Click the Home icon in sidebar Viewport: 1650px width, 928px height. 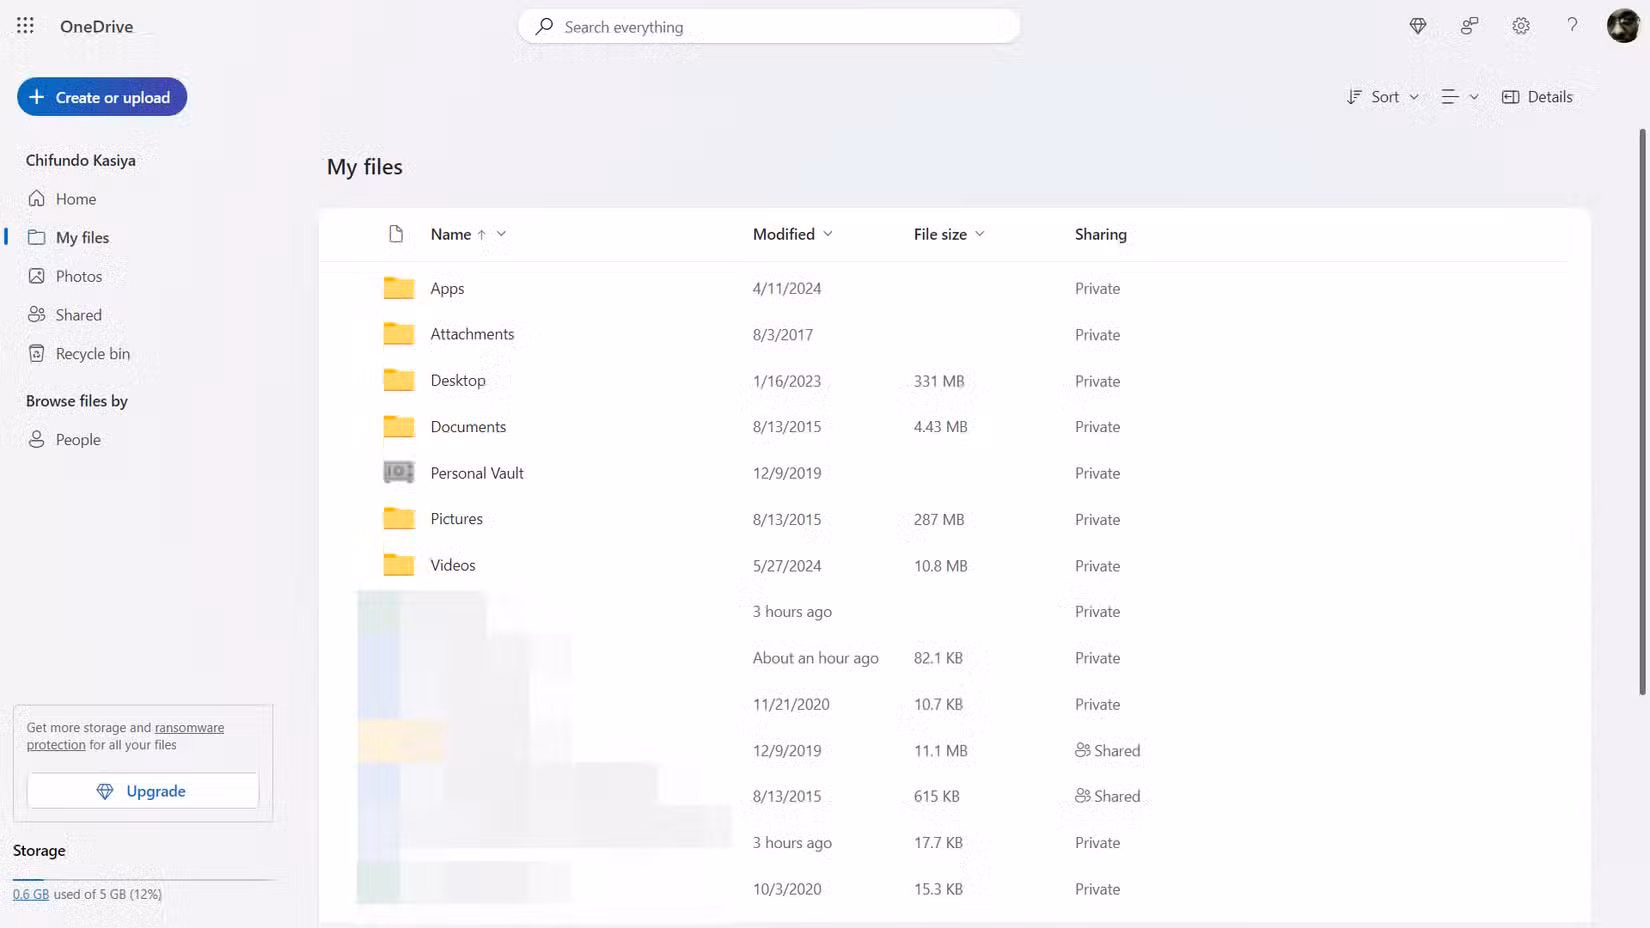click(x=37, y=198)
